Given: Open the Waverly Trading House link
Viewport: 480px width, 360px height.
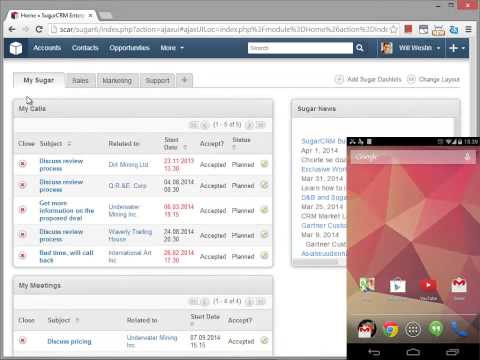Looking at the screenshot, I should point(130,235).
